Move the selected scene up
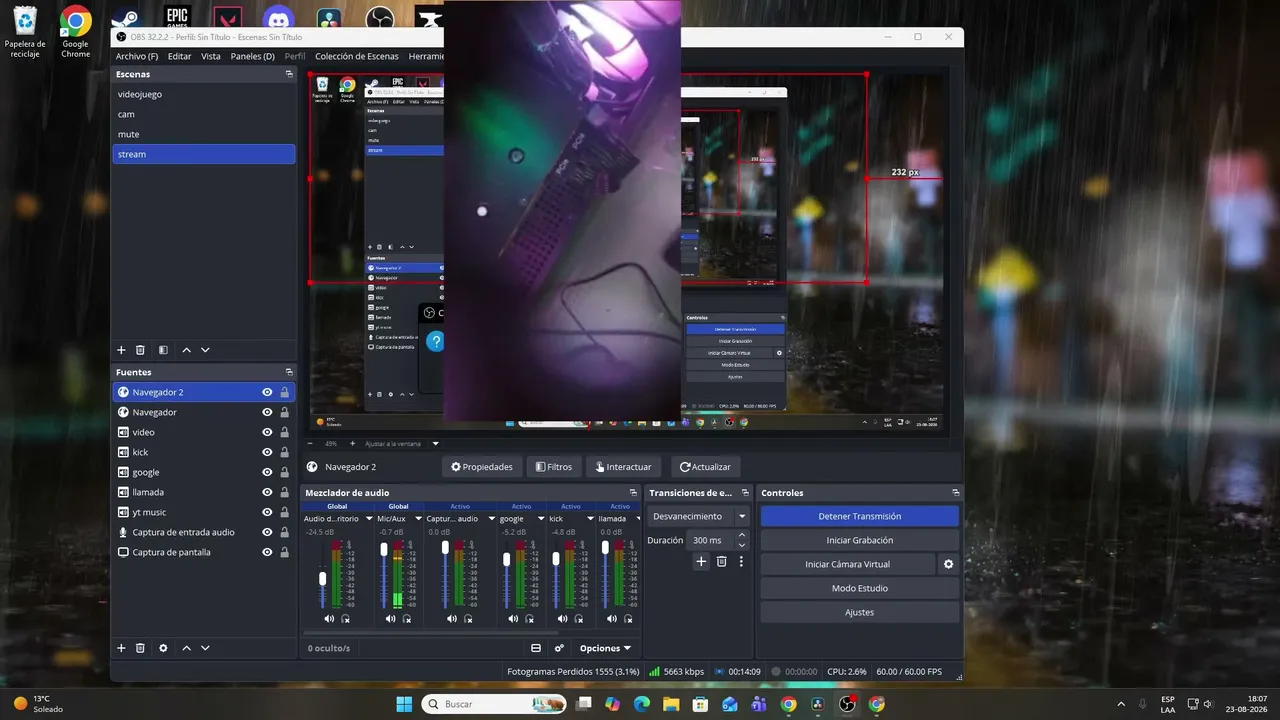 click(186, 350)
